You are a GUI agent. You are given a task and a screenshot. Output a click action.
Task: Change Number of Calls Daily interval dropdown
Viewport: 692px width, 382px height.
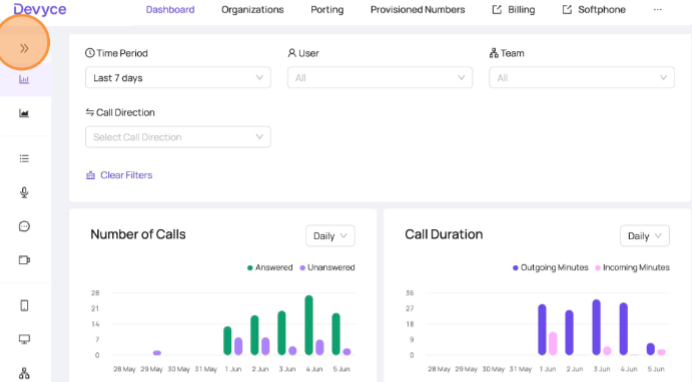coord(330,236)
